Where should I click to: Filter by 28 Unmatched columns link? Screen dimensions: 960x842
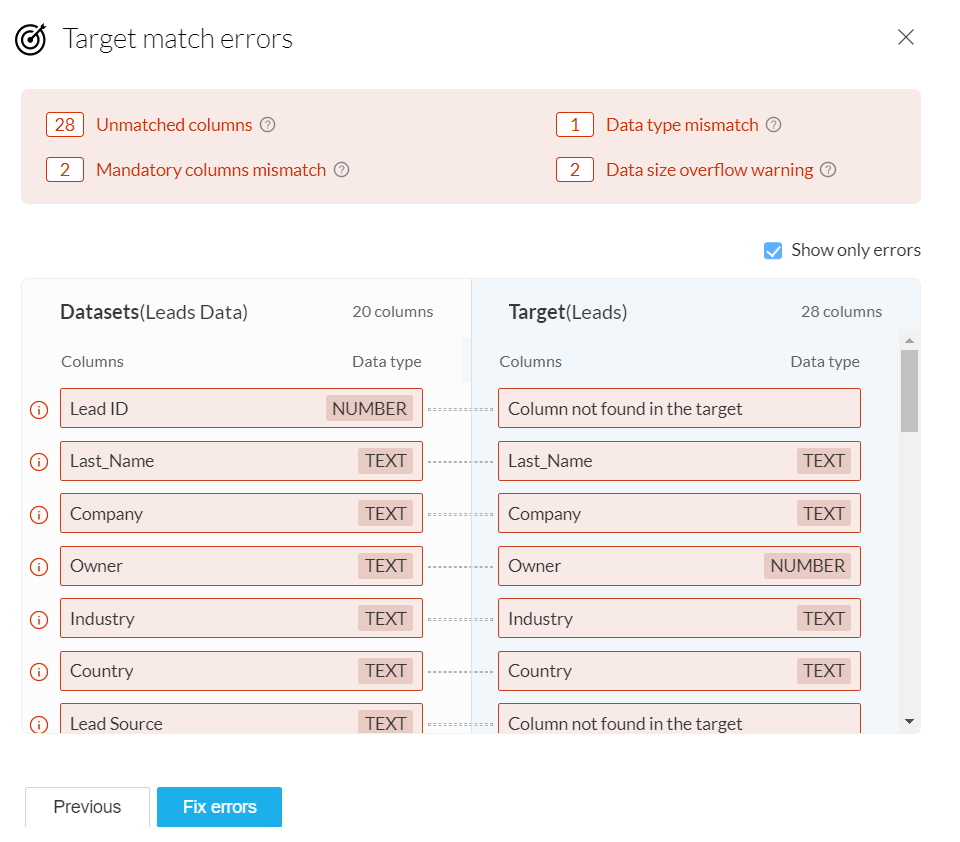coord(149,125)
